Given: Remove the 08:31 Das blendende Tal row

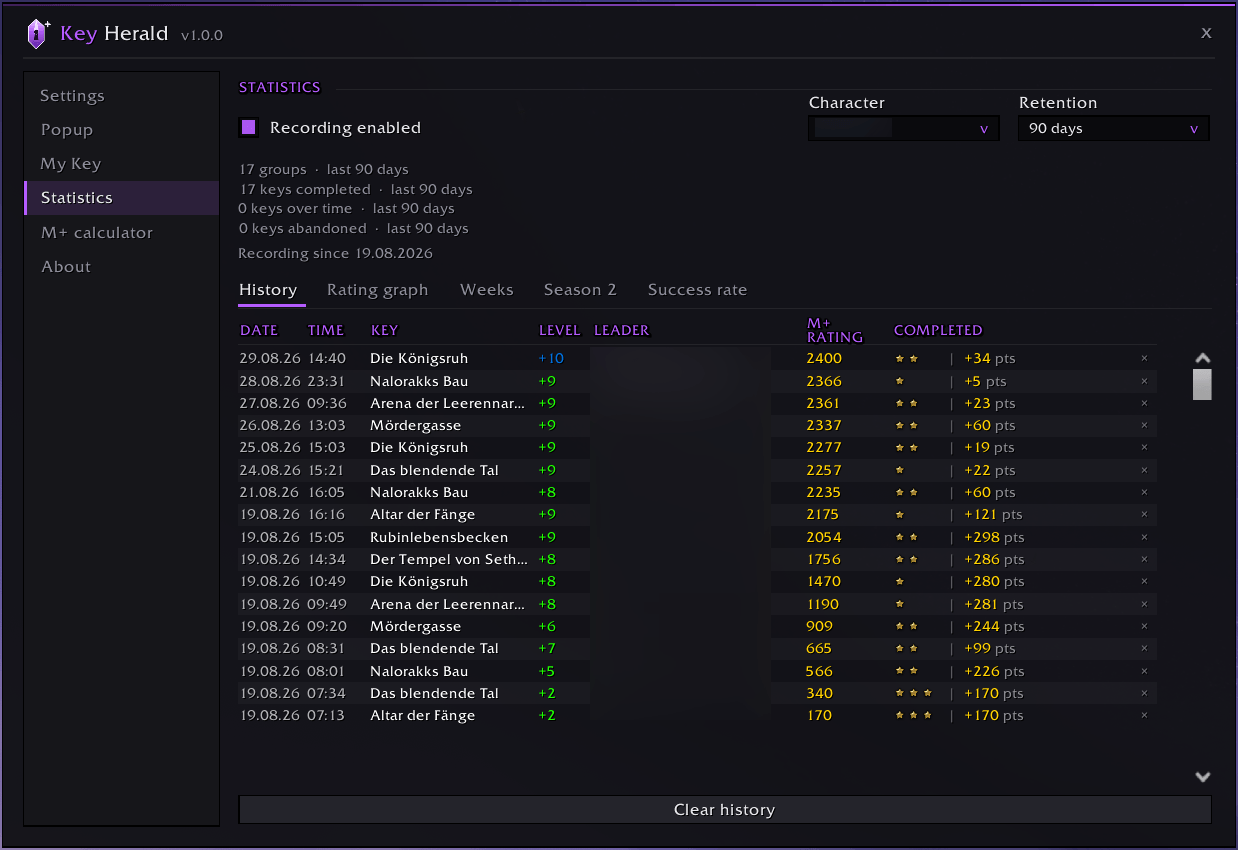Looking at the screenshot, I should pyautogui.click(x=1144, y=648).
